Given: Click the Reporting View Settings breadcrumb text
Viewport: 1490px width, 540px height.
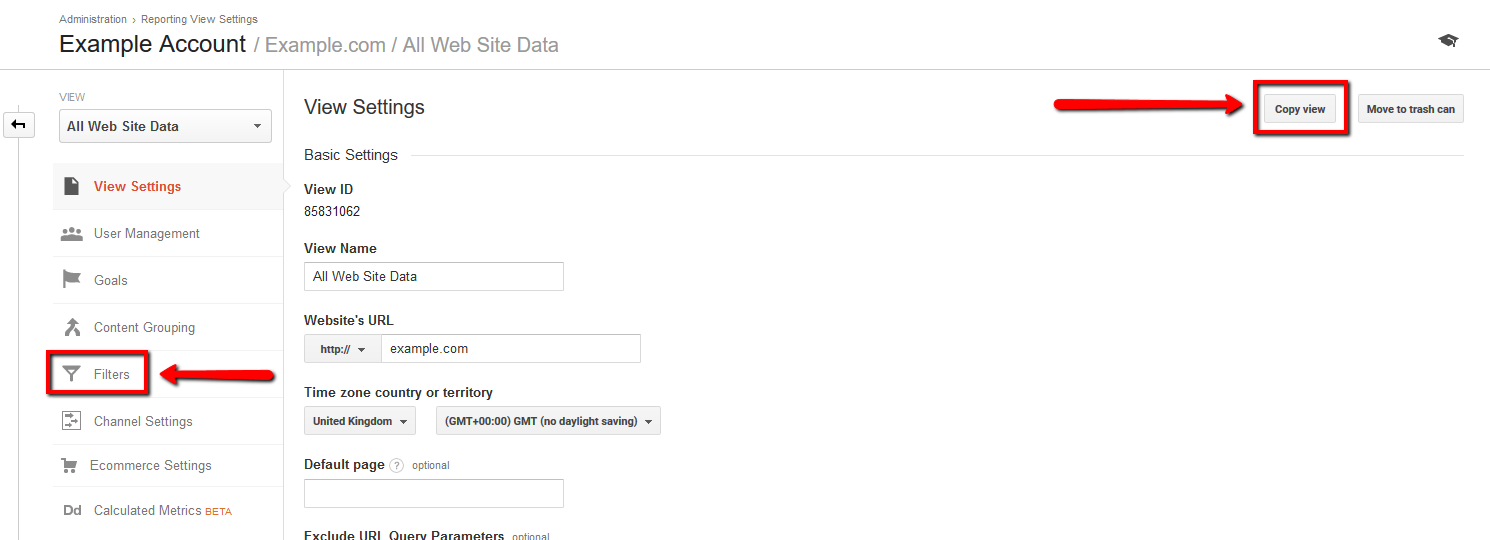Looking at the screenshot, I should (x=199, y=19).
